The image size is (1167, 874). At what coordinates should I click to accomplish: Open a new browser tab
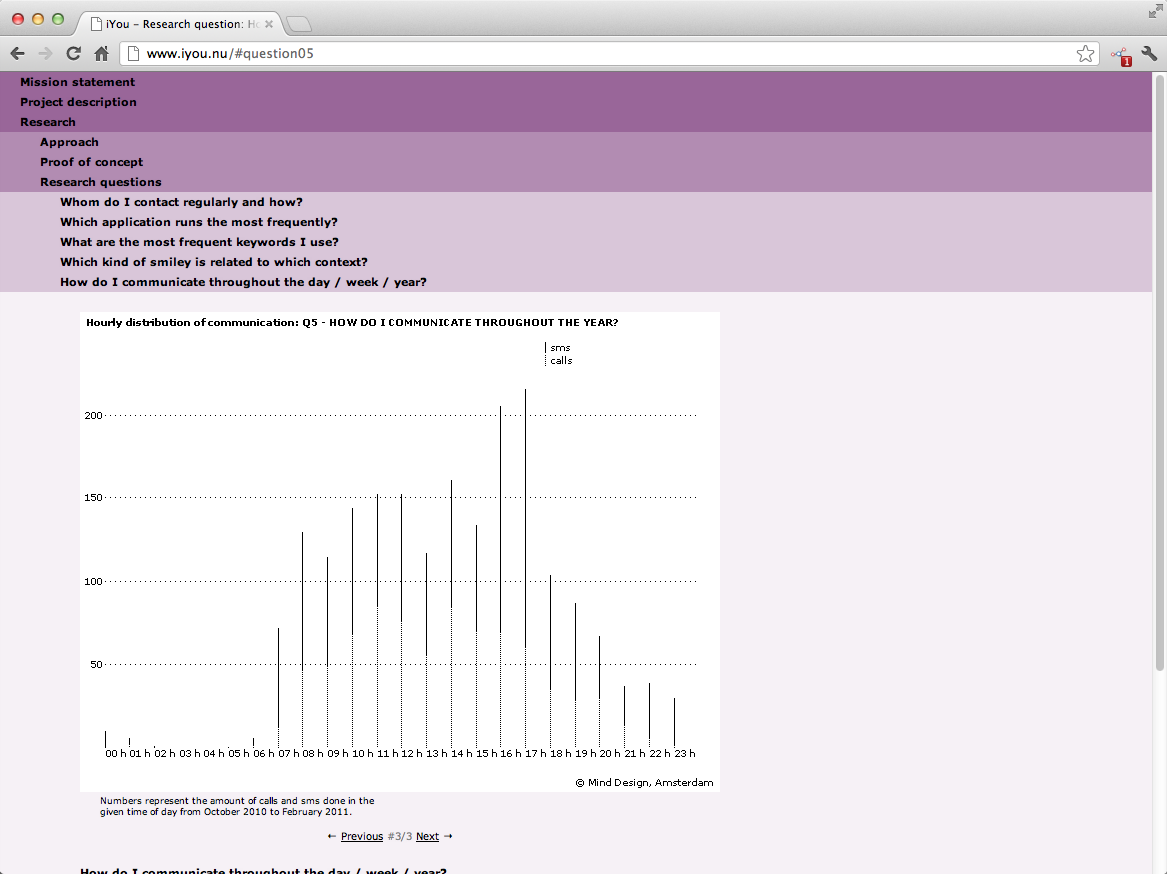[299, 23]
